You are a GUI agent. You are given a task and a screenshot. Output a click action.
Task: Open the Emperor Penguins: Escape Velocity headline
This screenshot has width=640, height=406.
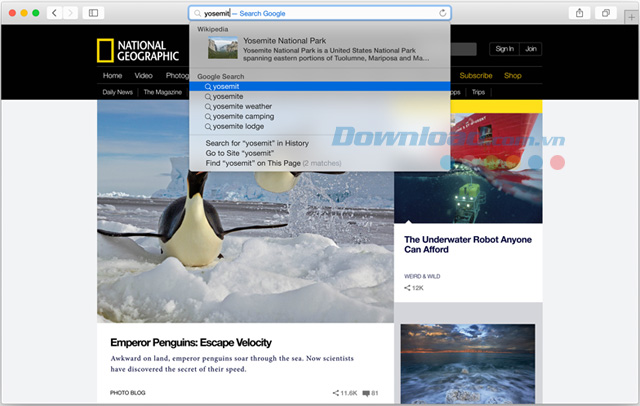pos(191,342)
